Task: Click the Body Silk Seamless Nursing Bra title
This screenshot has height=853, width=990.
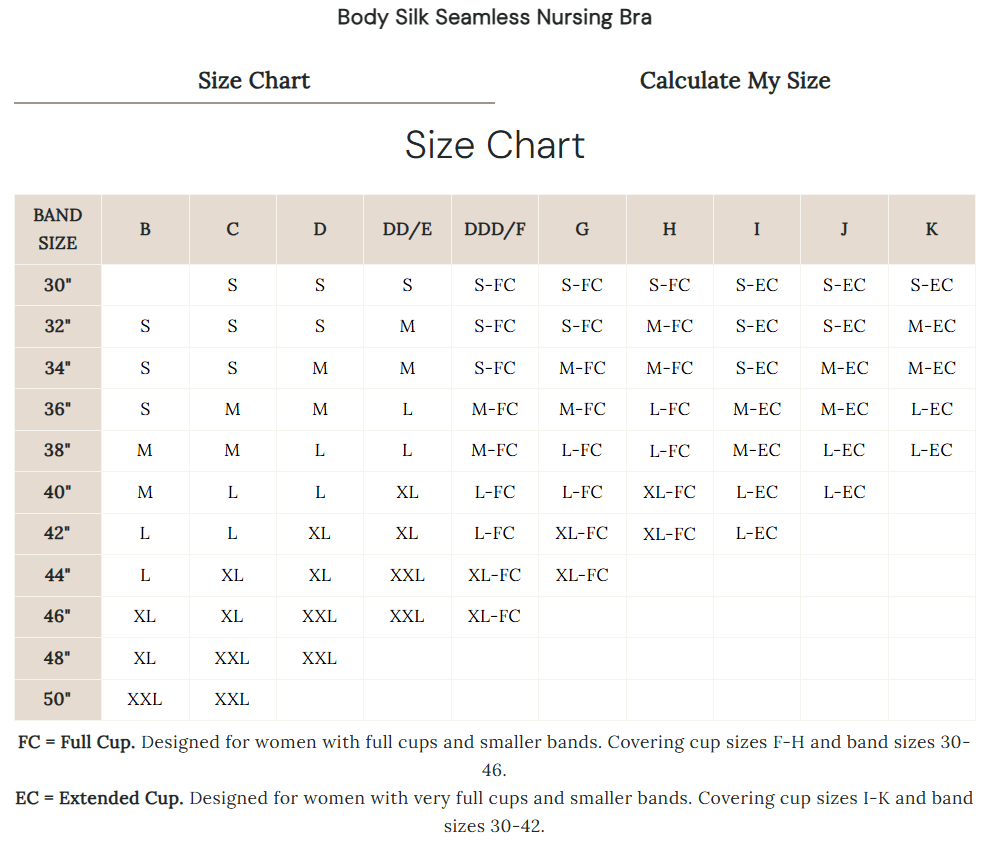Action: pos(494,17)
